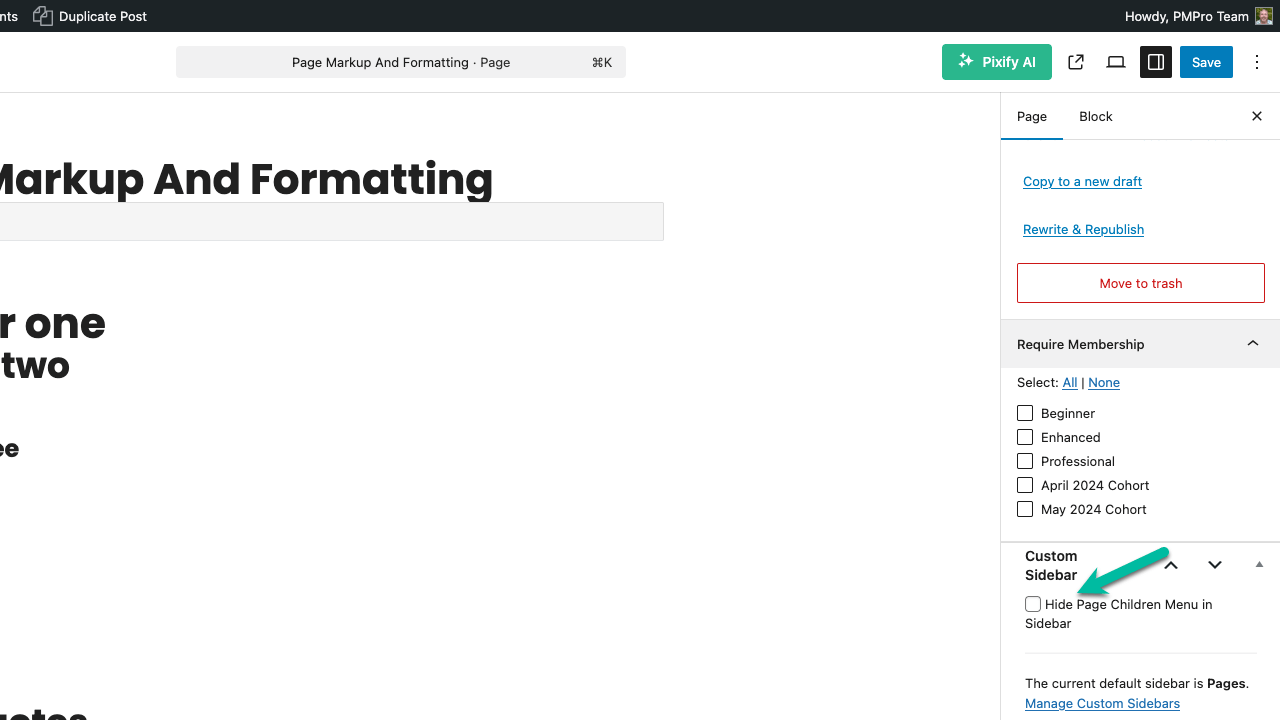
Task: Check the Professional membership checkbox
Action: (1025, 461)
